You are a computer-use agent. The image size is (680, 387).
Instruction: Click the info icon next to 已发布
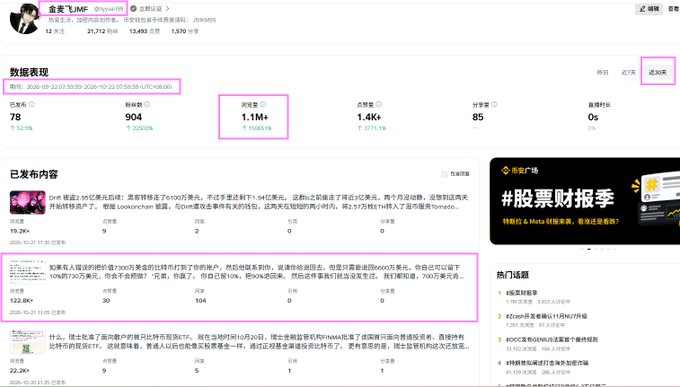tap(32, 105)
